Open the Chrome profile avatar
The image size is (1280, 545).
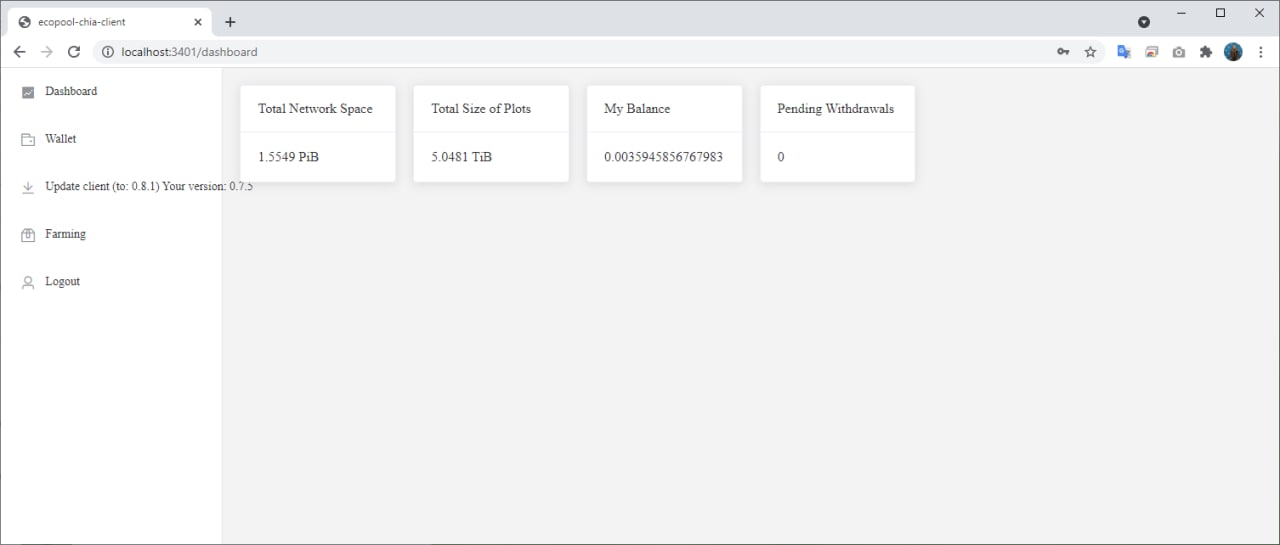[1233, 52]
